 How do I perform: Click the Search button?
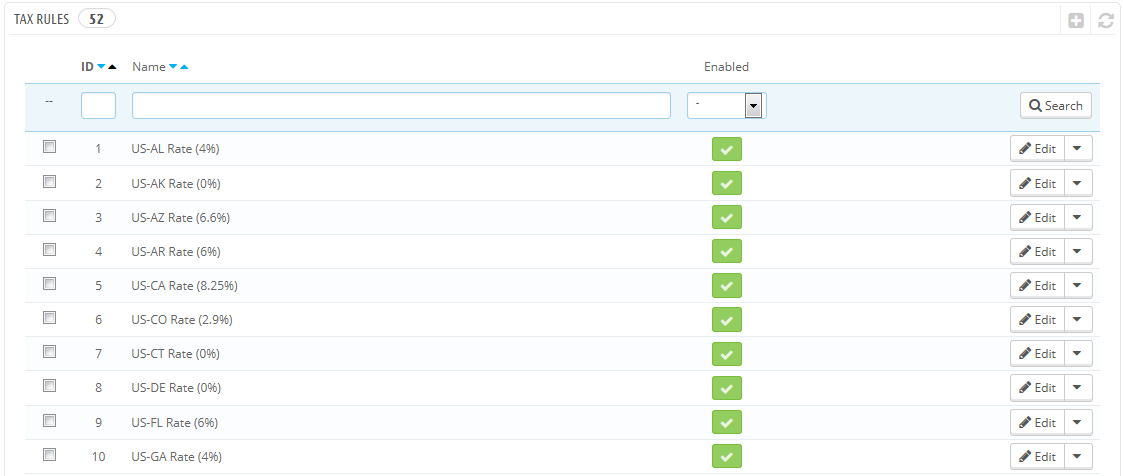[1056, 105]
